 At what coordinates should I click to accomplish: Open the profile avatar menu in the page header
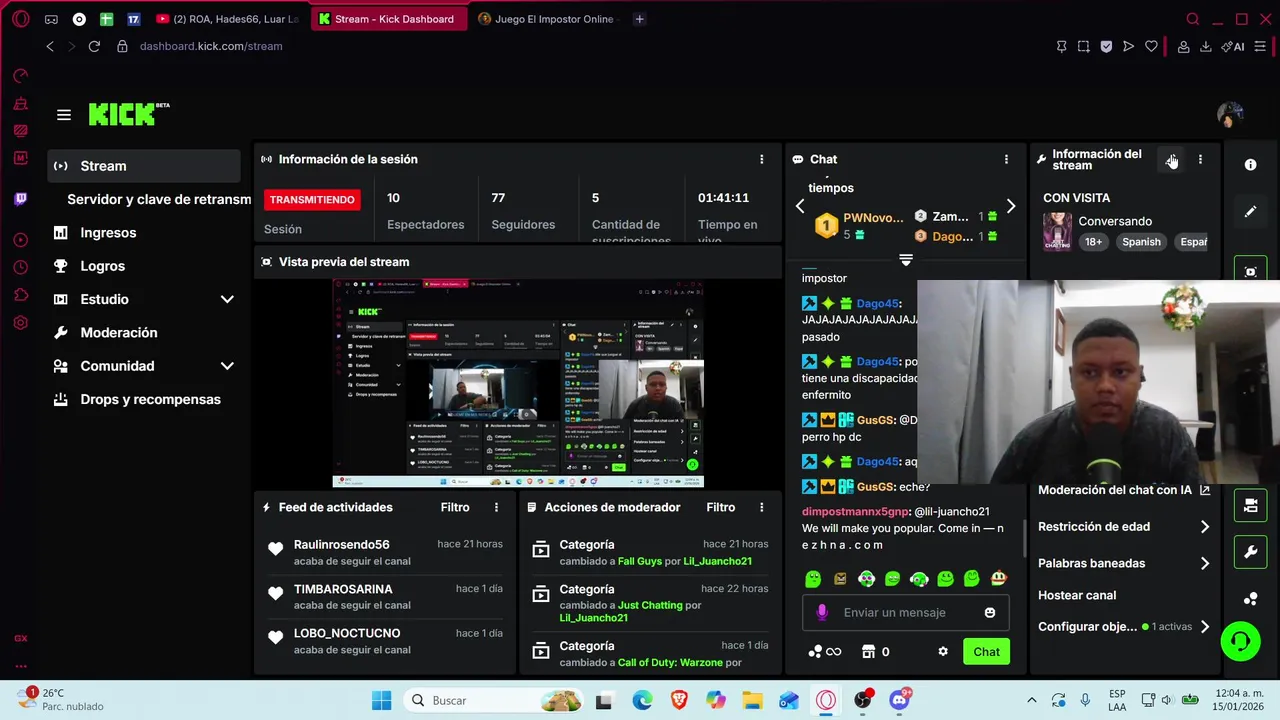click(1230, 115)
